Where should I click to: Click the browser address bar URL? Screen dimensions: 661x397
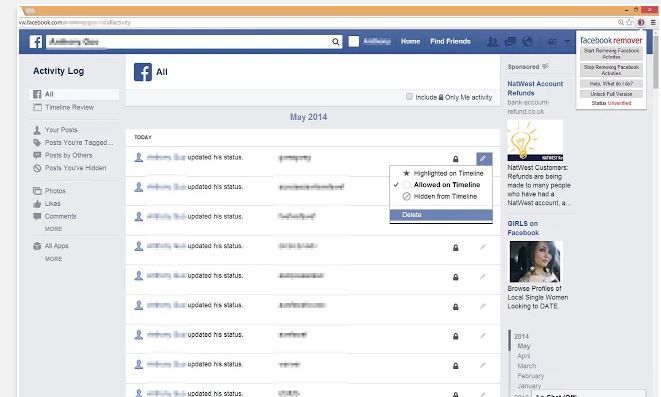pos(75,22)
